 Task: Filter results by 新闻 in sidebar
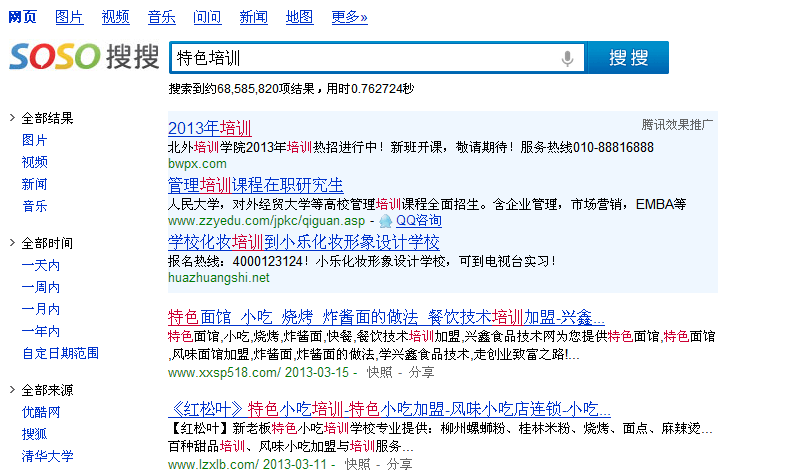(34, 184)
